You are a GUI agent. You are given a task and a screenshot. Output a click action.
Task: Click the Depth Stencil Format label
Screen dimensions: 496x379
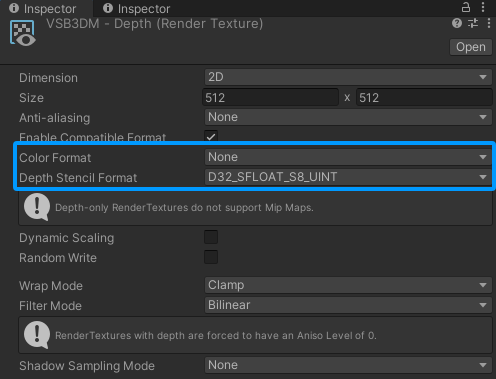pos(78,178)
